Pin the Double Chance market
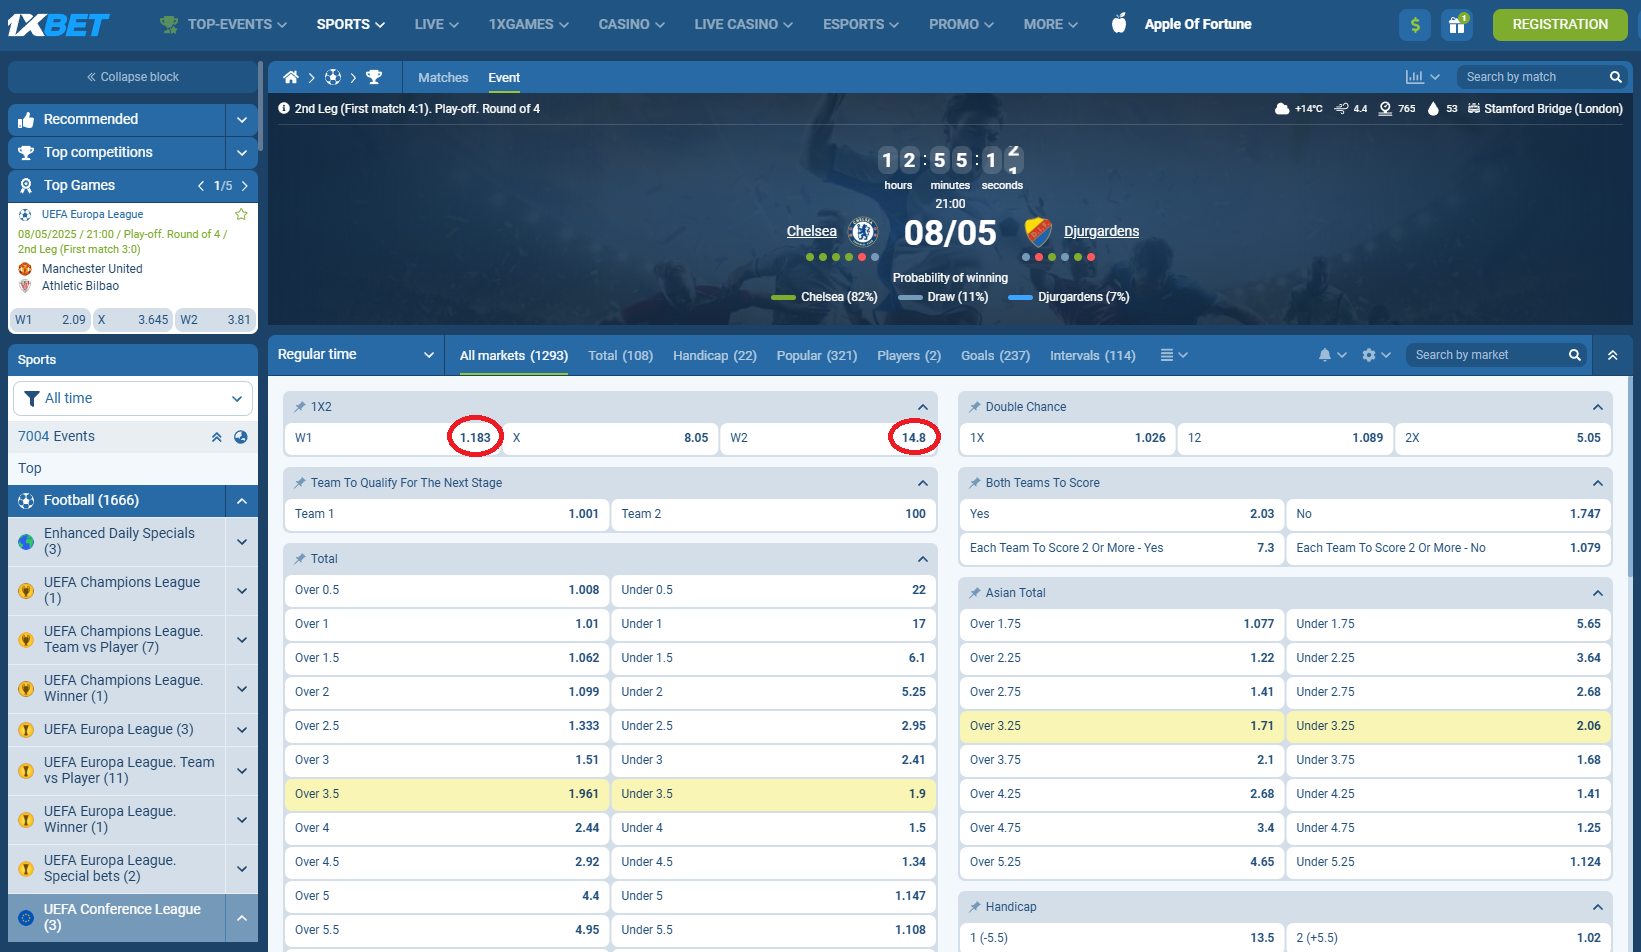The width and height of the screenshot is (1641, 952). pos(975,407)
